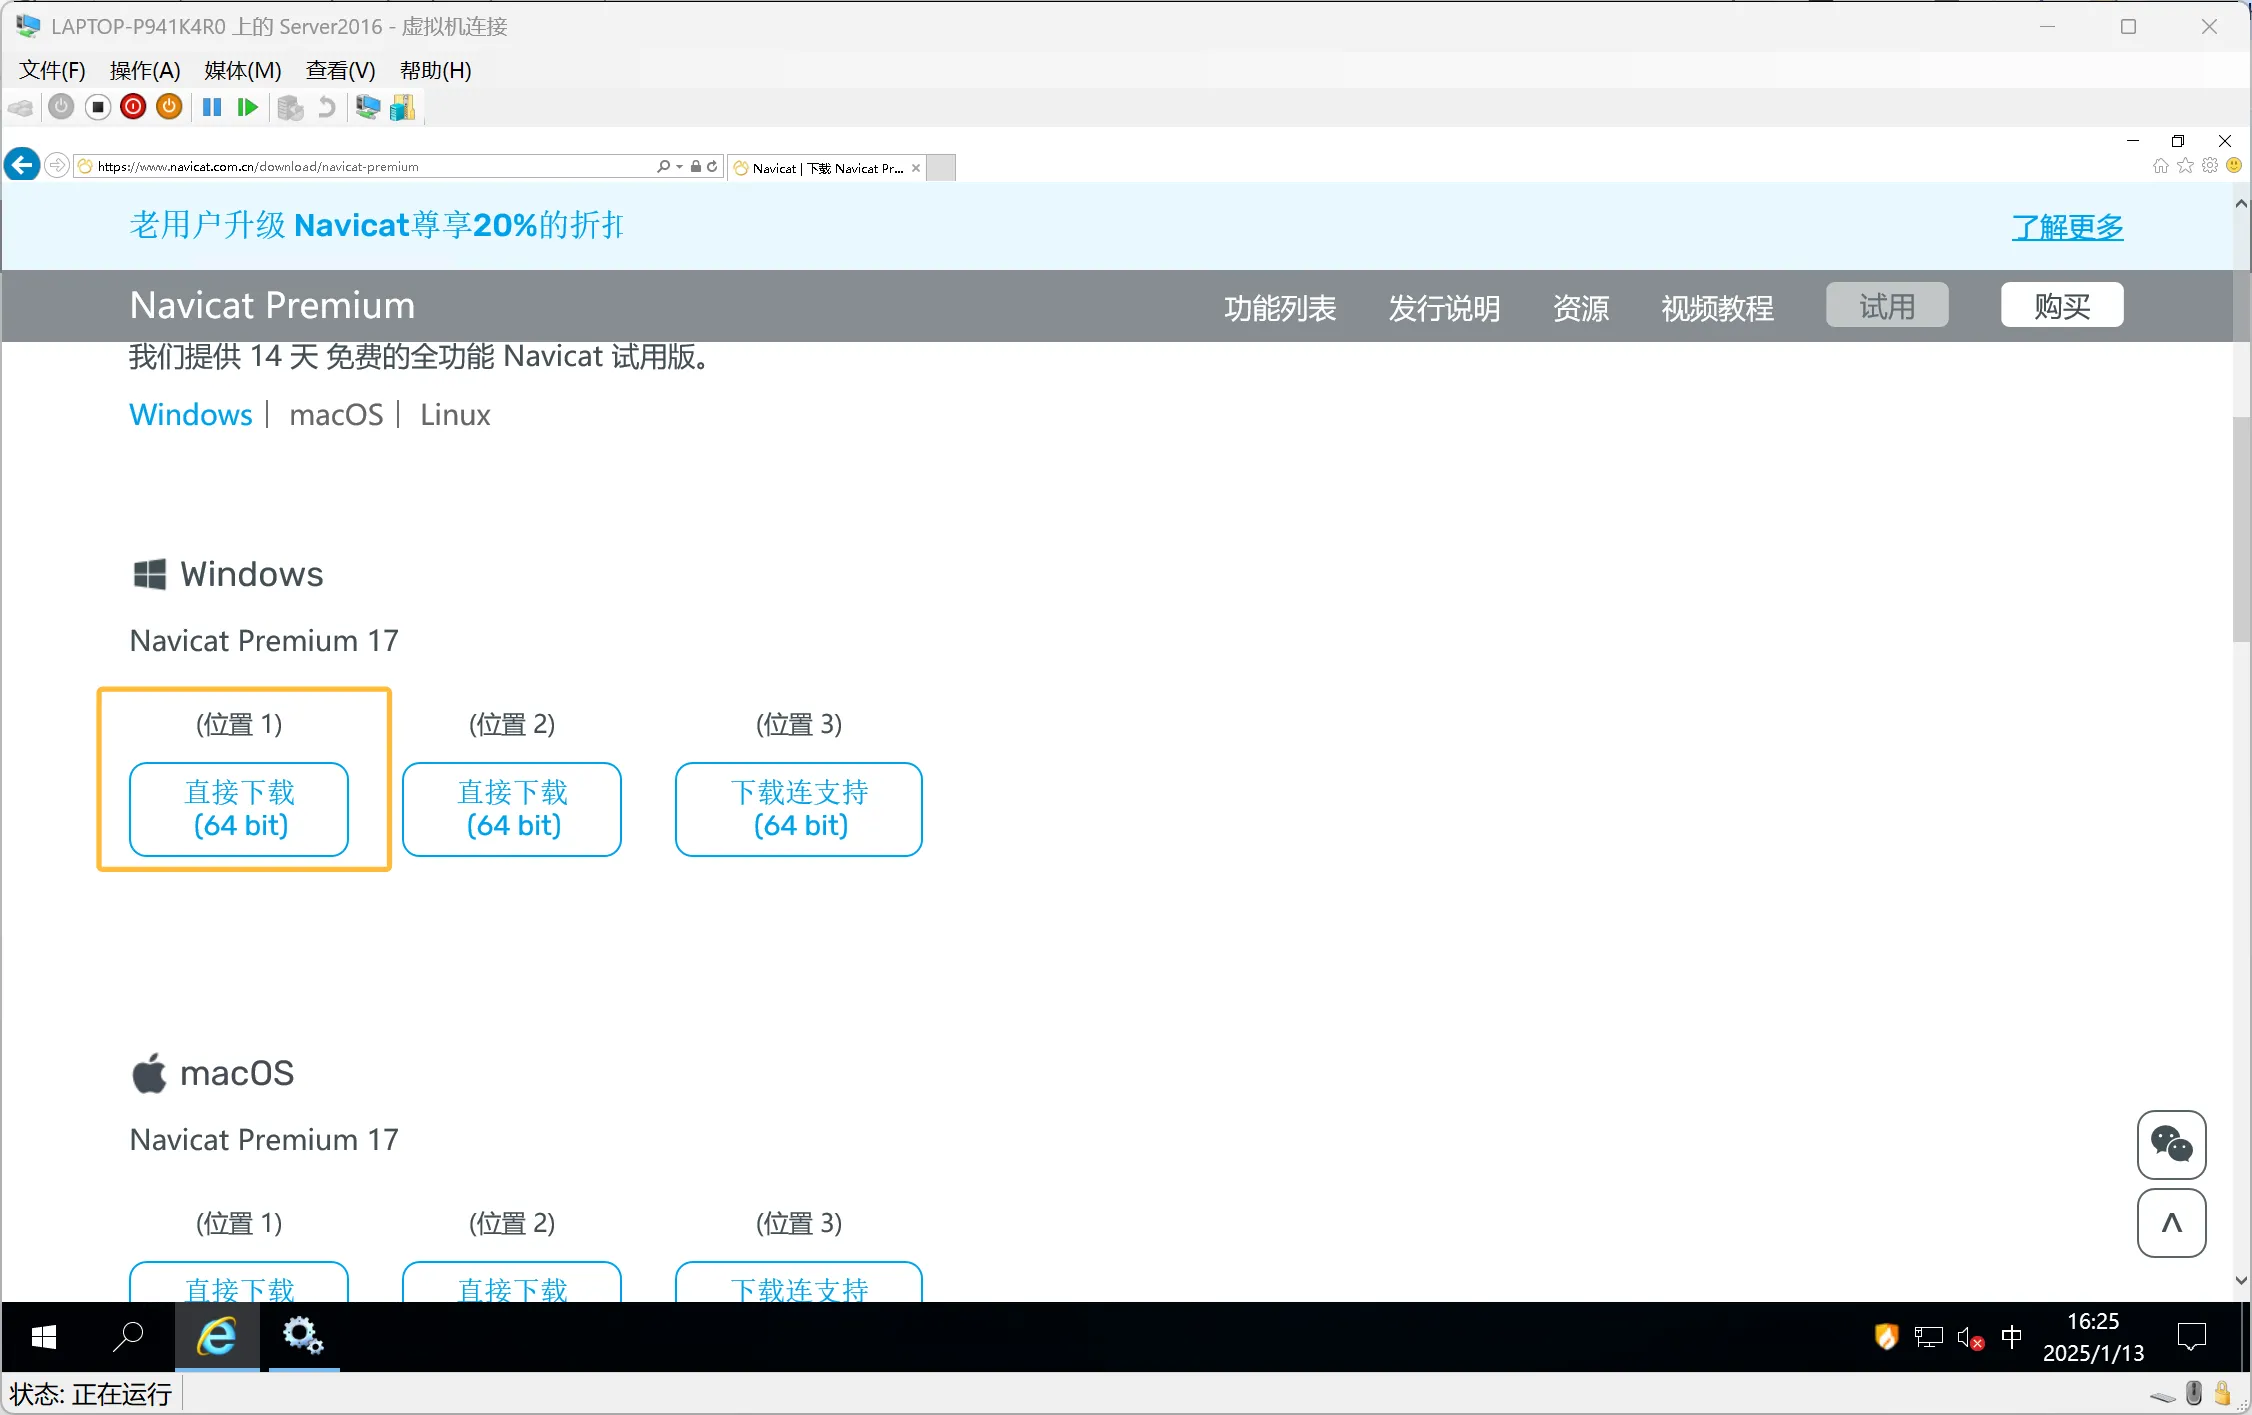The height and width of the screenshot is (1415, 2252).
Task: Click the grey Start VM power icon
Action: [61, 107]
